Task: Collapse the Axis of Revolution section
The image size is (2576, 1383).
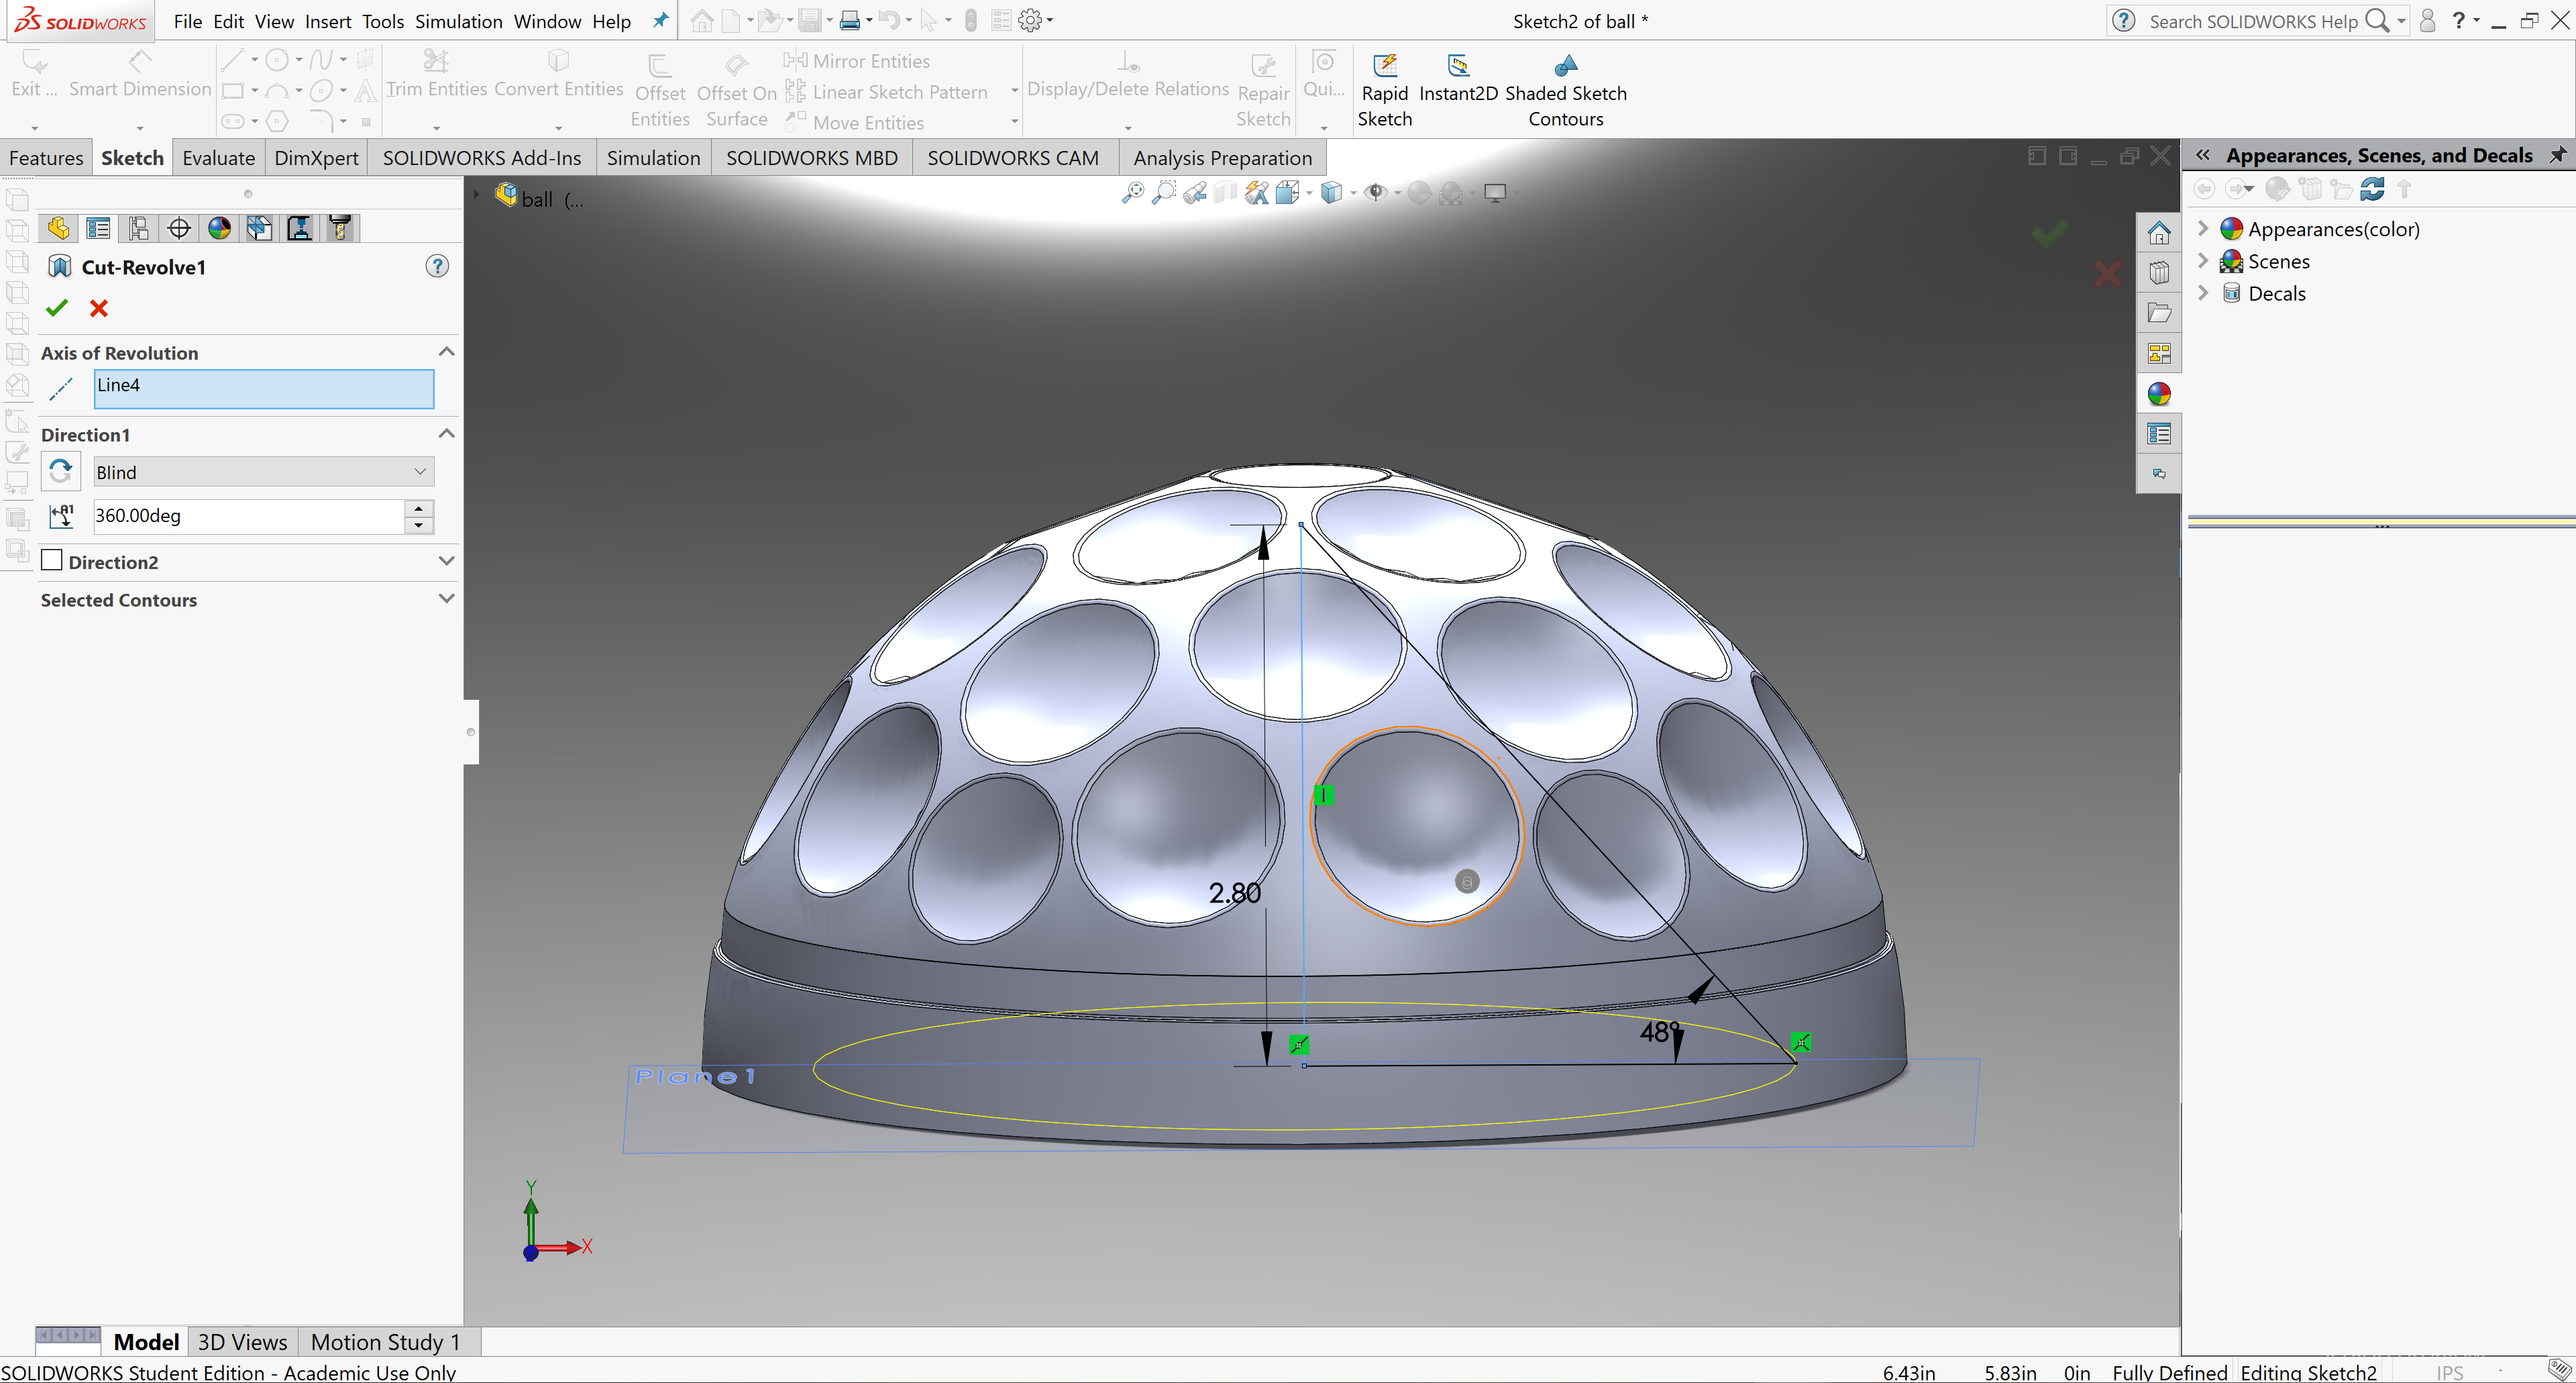Action: (x=447, y=352)
